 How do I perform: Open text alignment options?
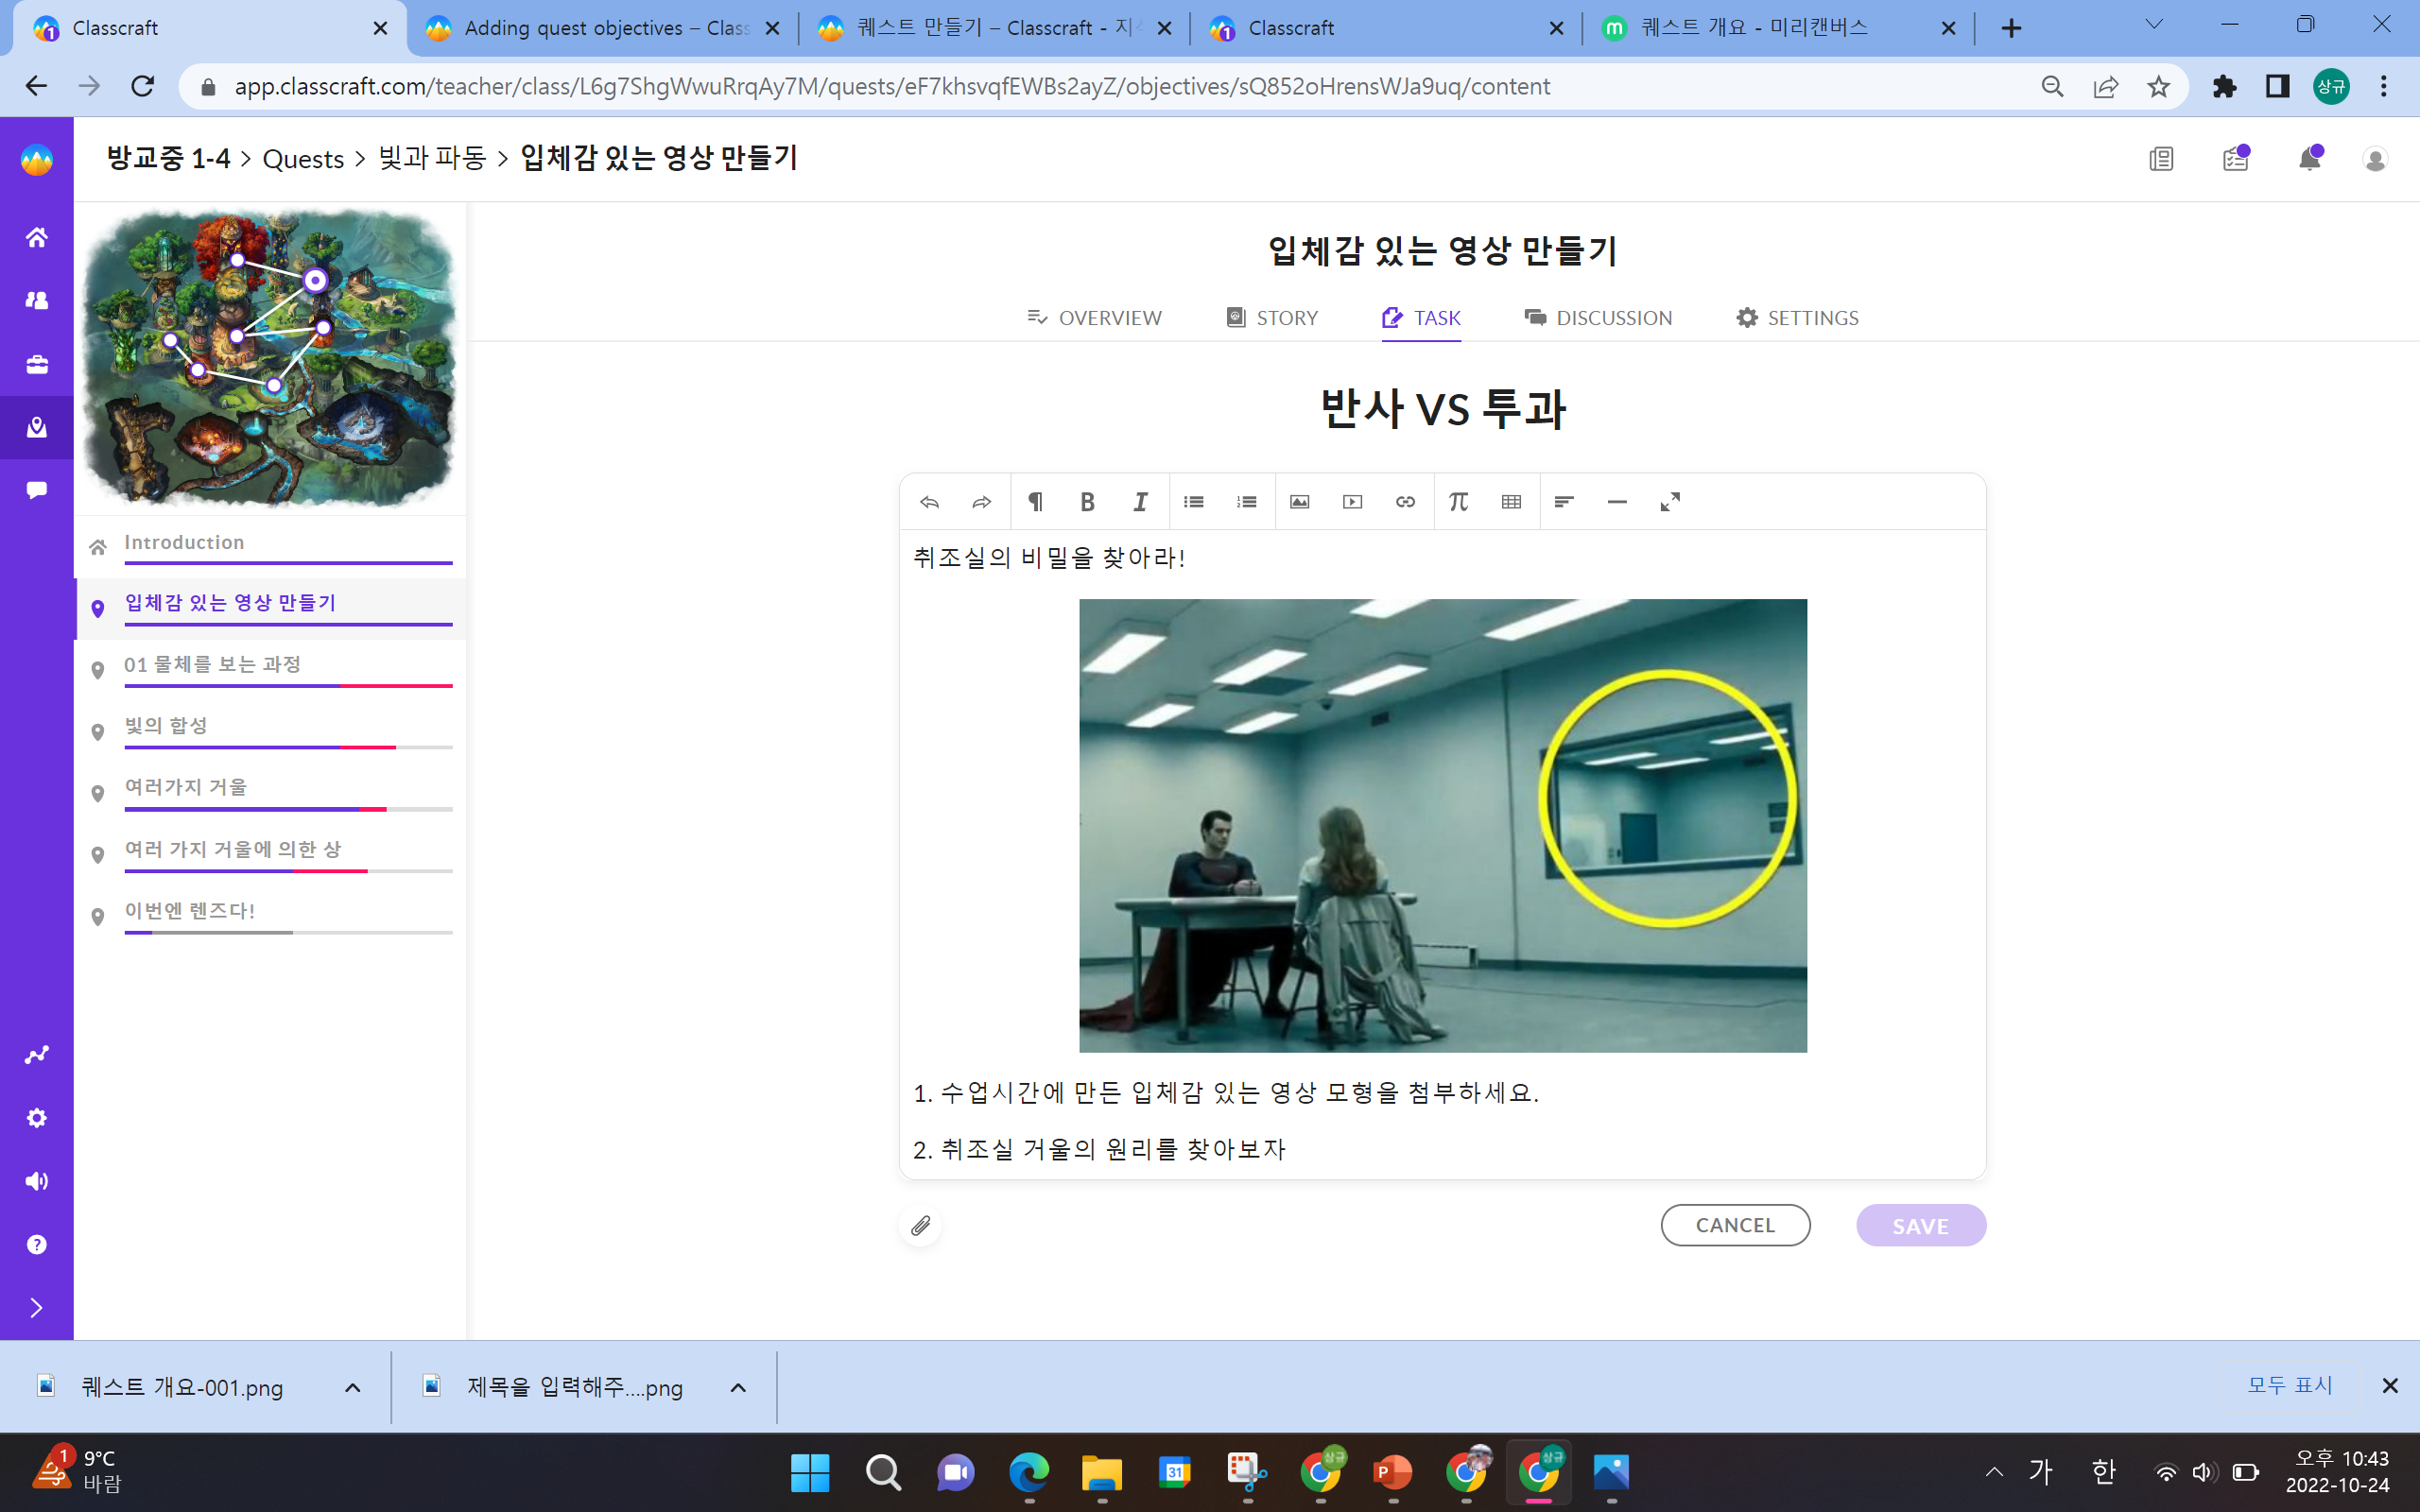(1564, 502)
